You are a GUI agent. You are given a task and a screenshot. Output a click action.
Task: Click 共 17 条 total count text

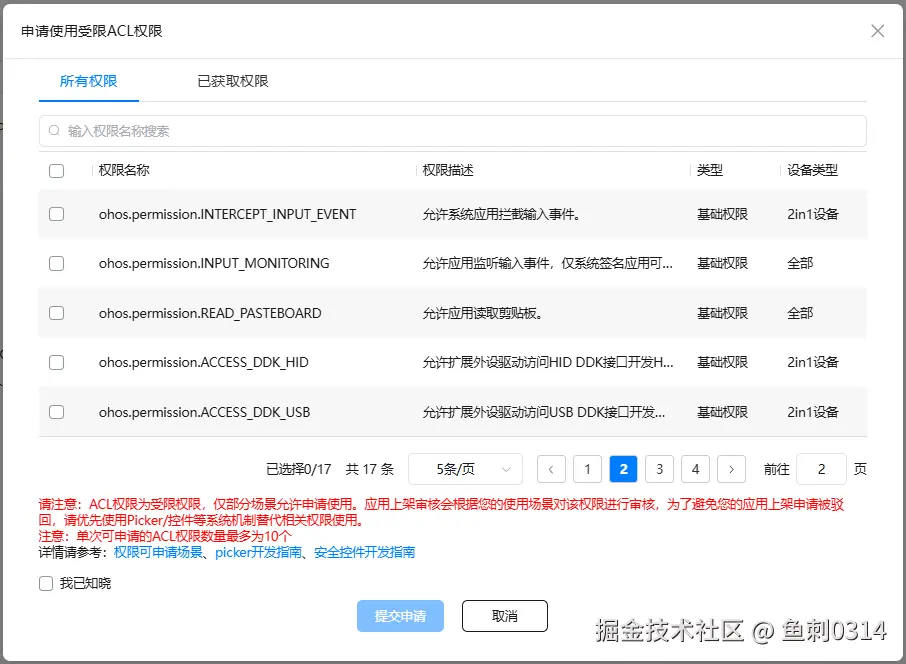tap(370, 469)
